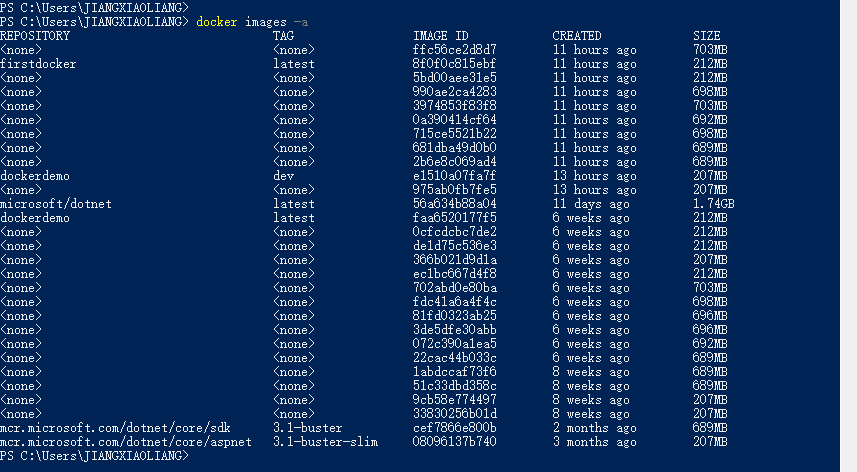Click the microsoft/dotnet repository name
This screenshot has height=472, width=857.
click(x=56, y=203)
